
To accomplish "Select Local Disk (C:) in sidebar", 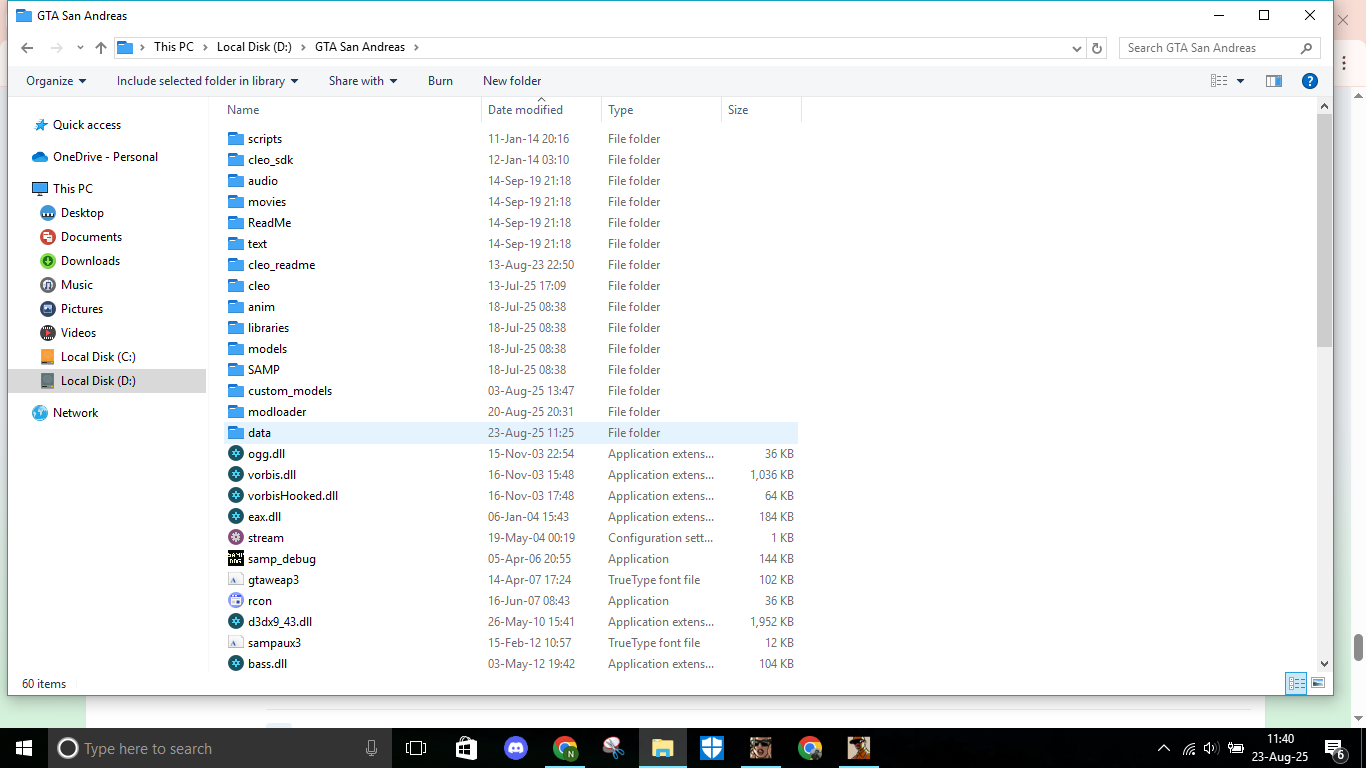I will [98, 357].
